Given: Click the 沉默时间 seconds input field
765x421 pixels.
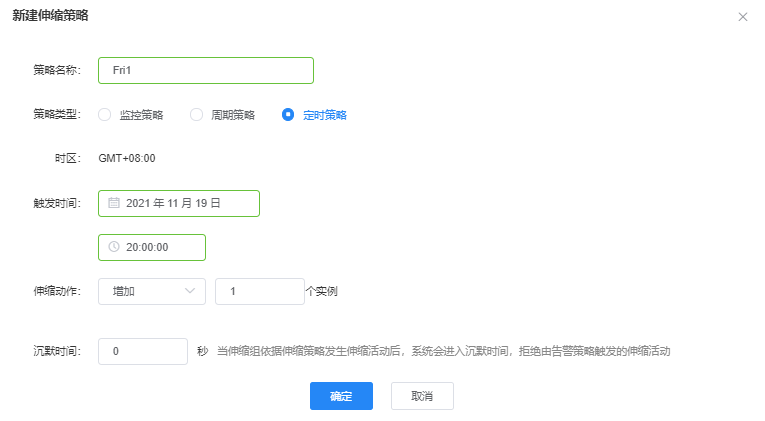Looking at the screenshot, I should [x=143, y=352].
